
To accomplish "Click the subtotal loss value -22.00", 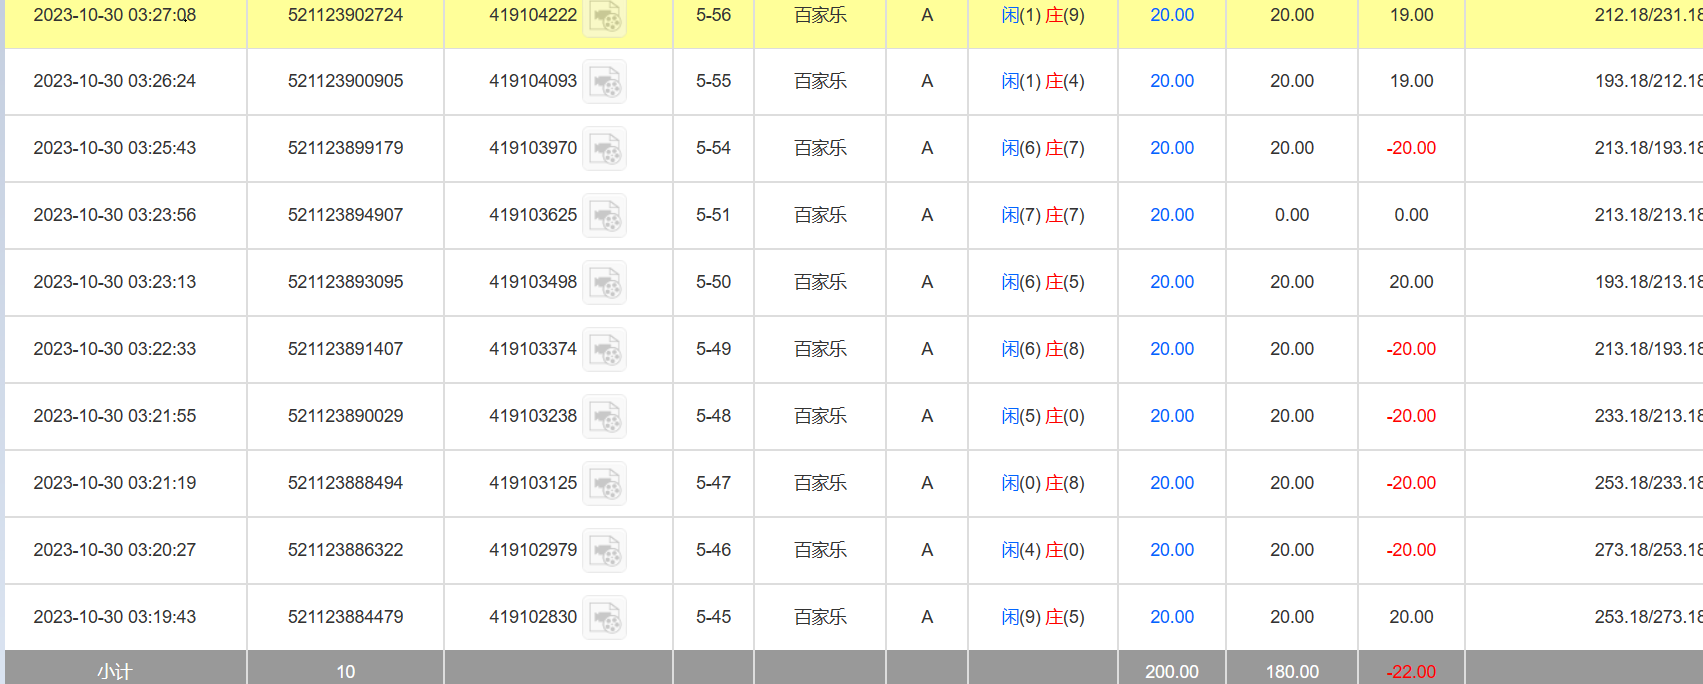I will 1410,671.
